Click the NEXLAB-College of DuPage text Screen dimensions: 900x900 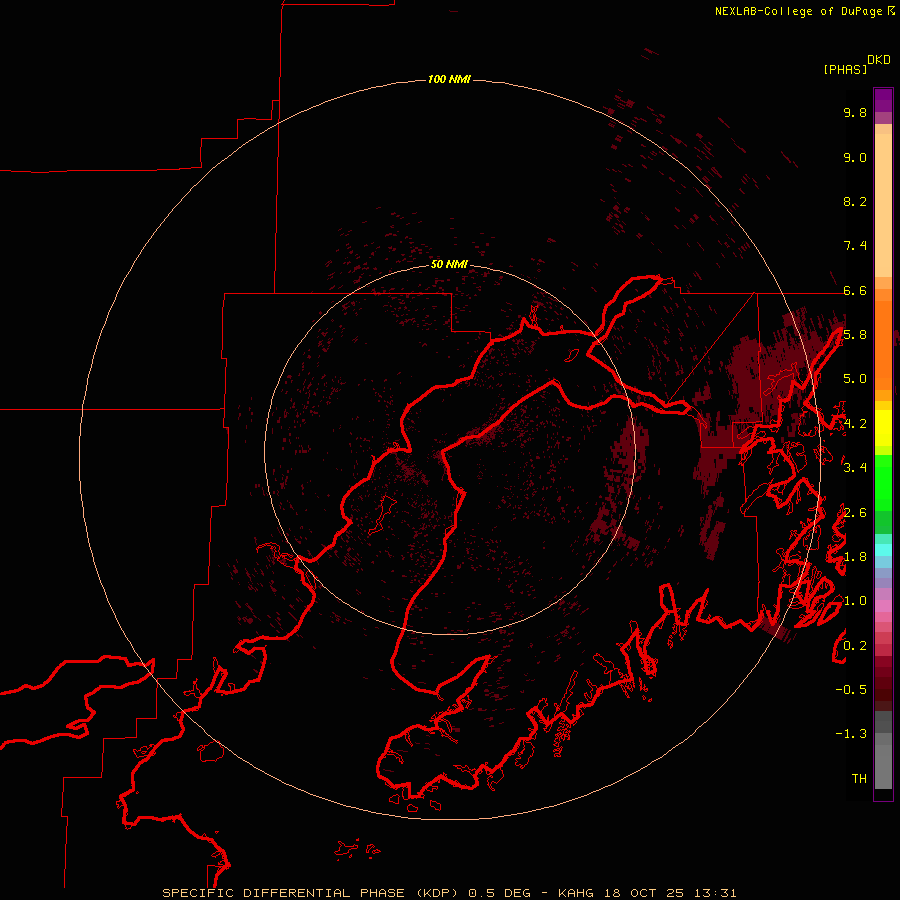click(798, 11)
